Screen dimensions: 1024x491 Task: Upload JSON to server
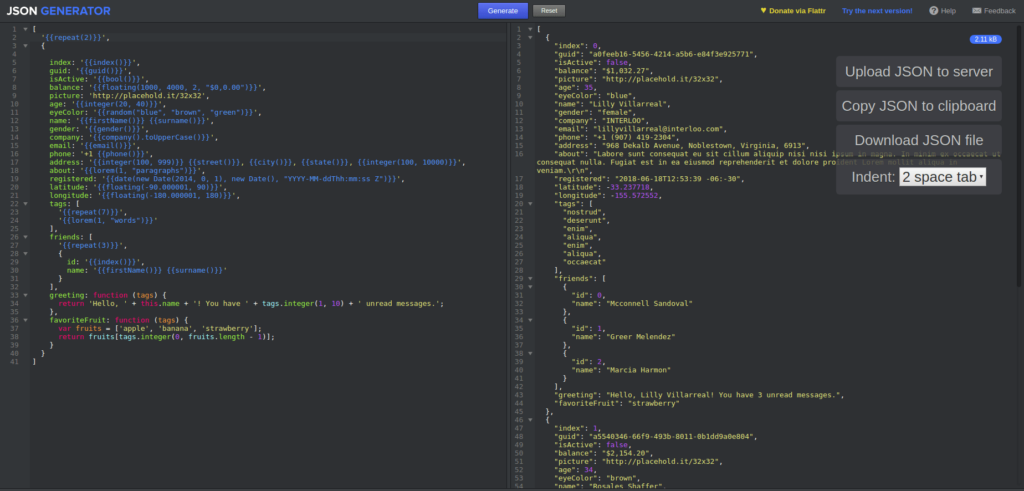tap(918, 72)
